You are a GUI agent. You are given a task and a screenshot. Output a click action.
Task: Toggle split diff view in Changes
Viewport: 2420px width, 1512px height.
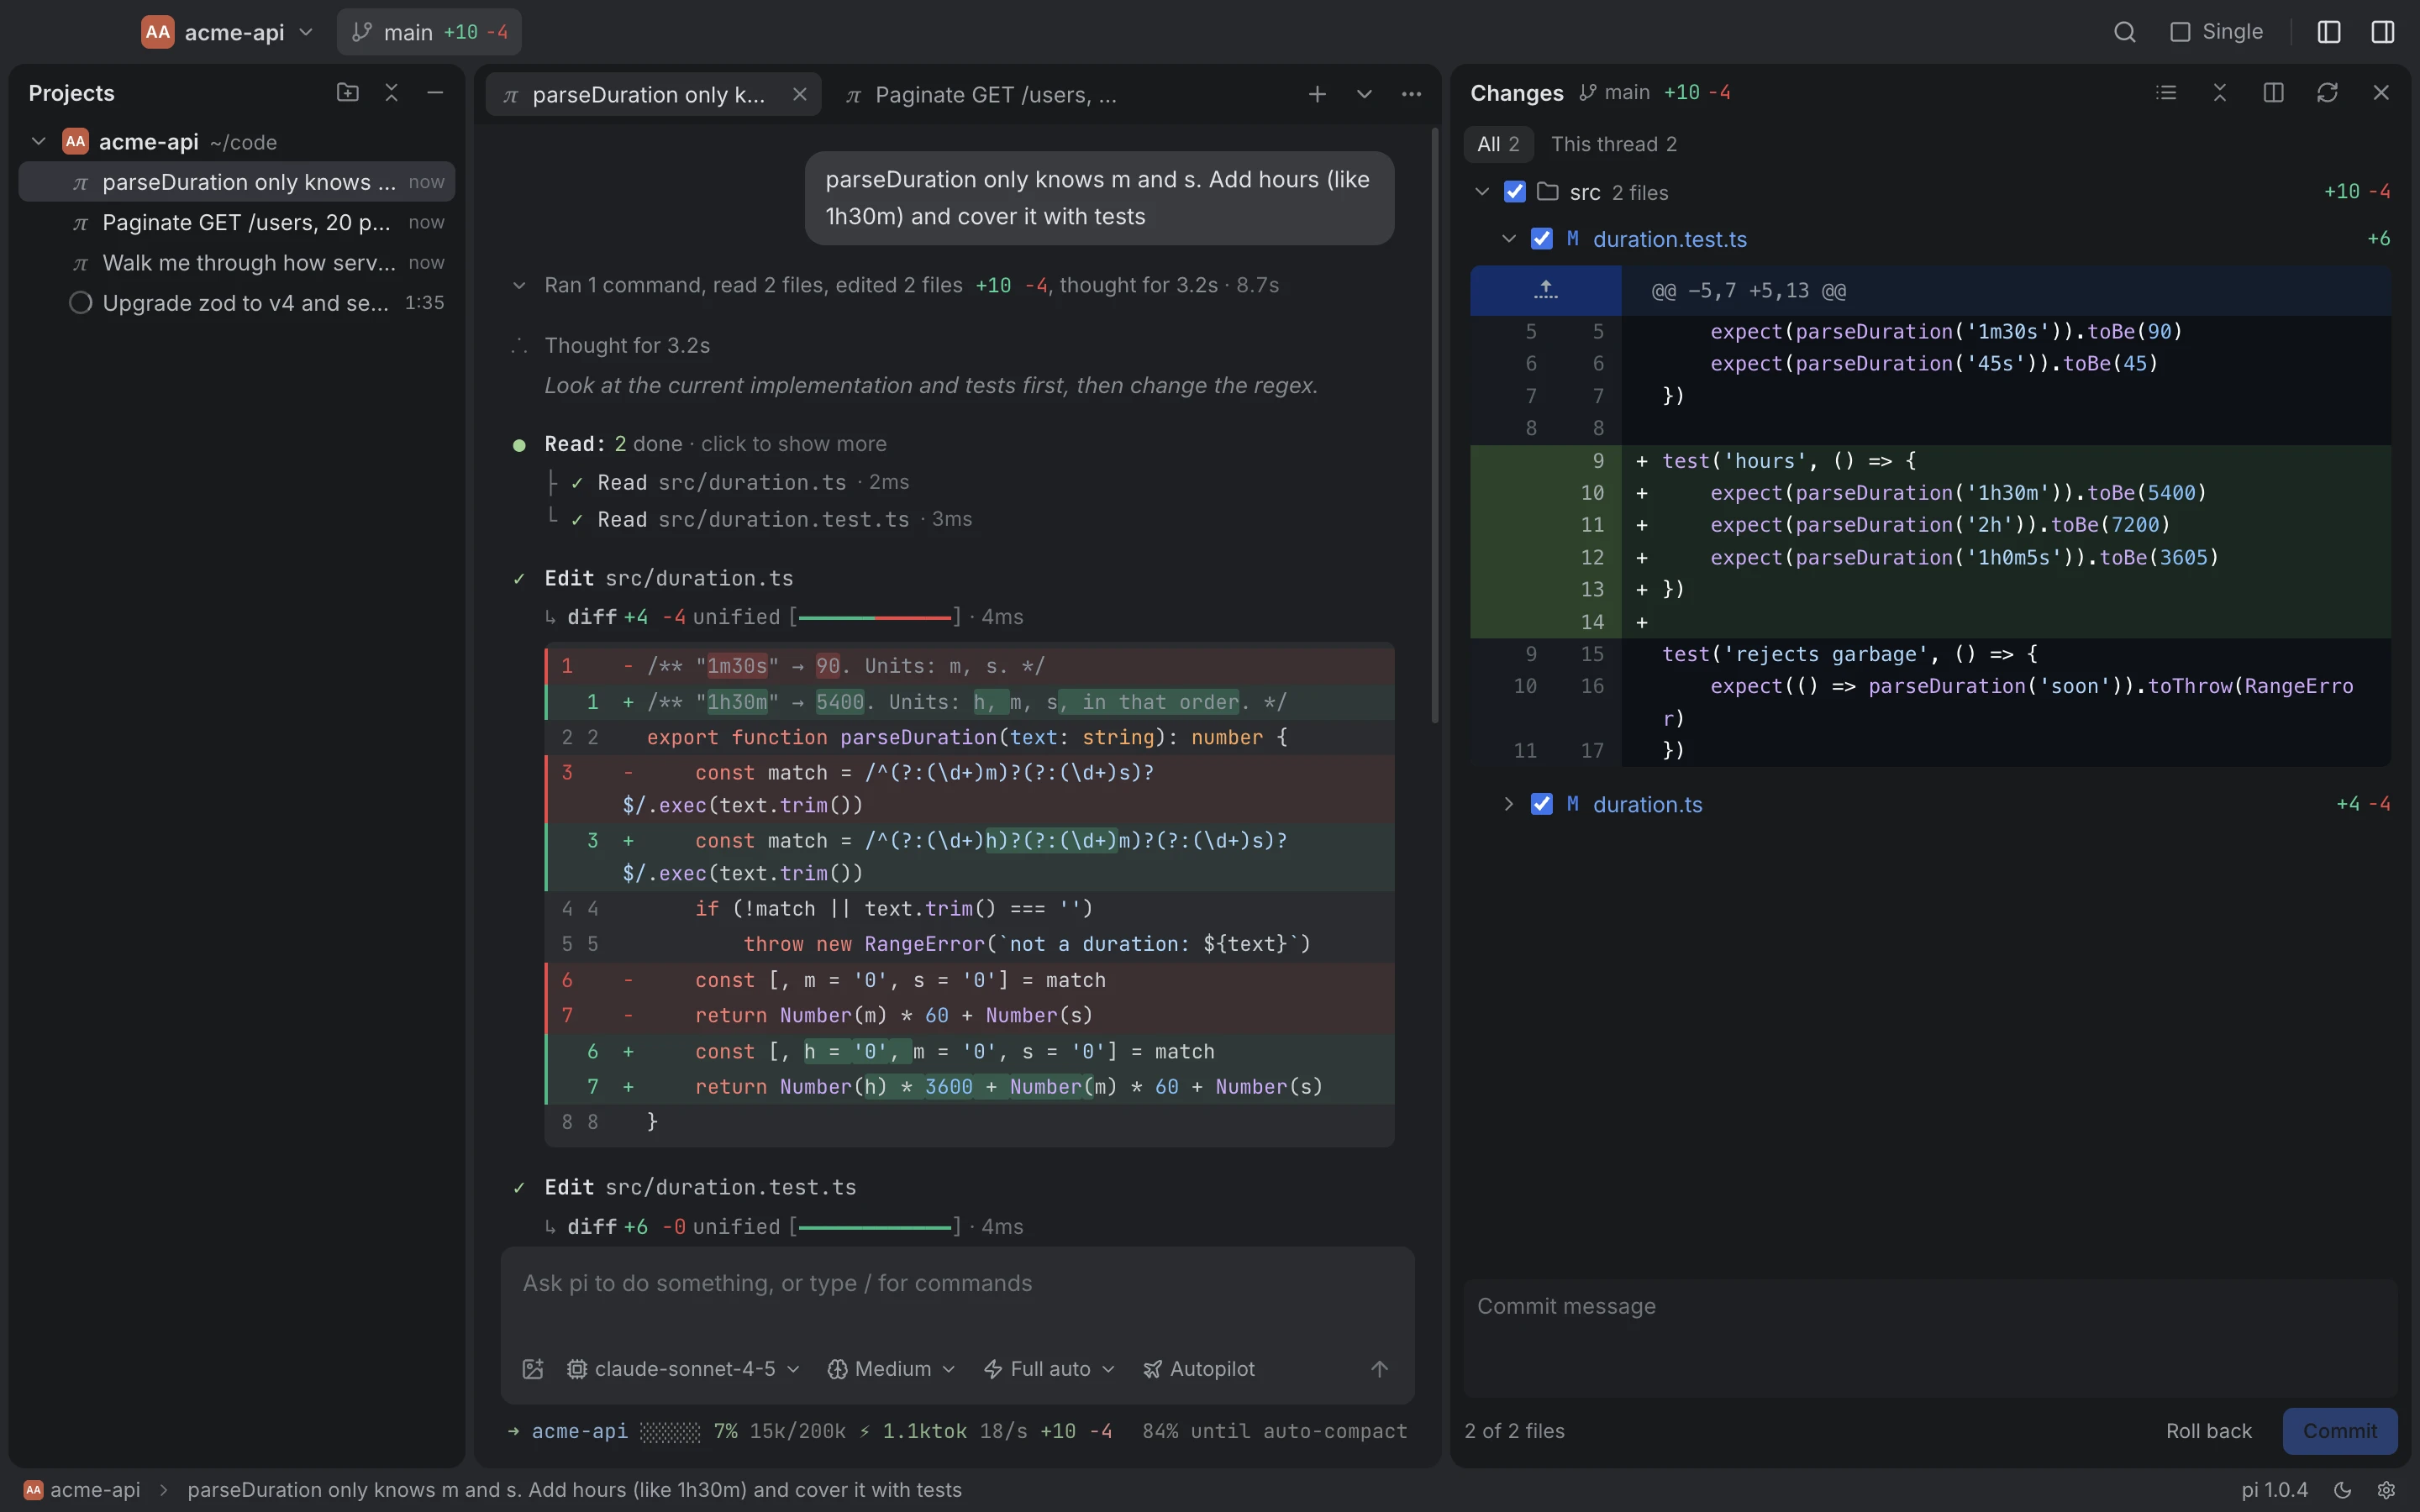(2274, 92)
